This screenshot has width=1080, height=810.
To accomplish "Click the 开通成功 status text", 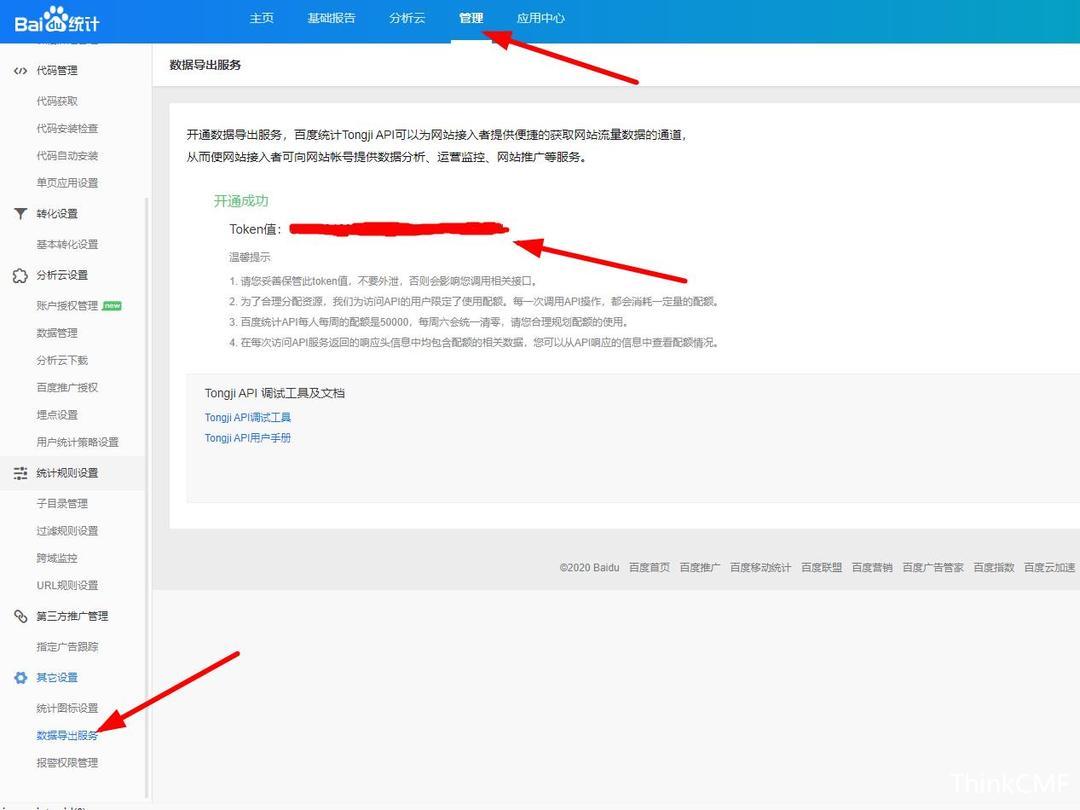I will pyautogui.click(x=241, y=200).
